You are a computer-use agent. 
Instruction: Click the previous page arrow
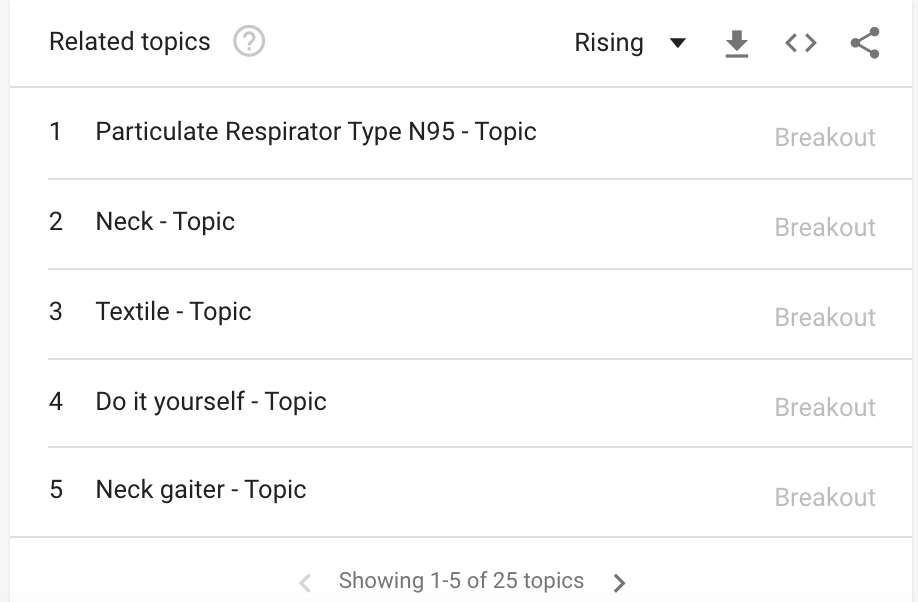[306, 583]
